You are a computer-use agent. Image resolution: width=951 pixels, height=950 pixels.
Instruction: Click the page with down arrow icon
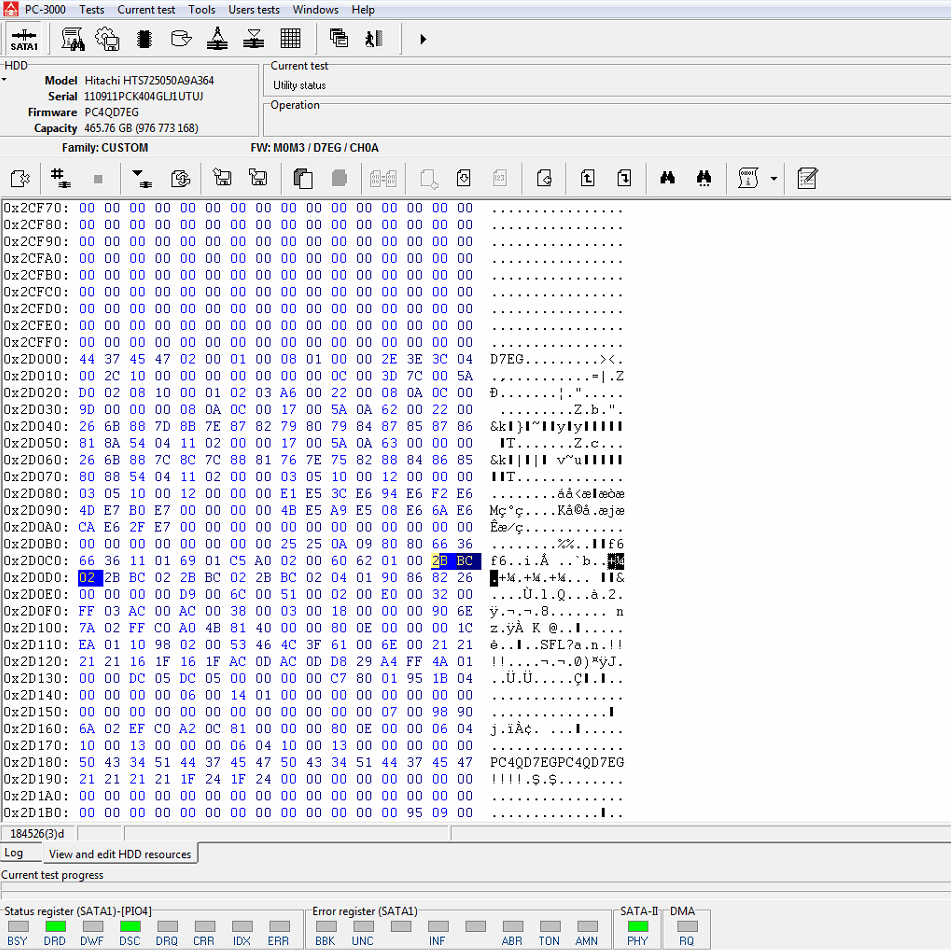[x=463, y=178]
